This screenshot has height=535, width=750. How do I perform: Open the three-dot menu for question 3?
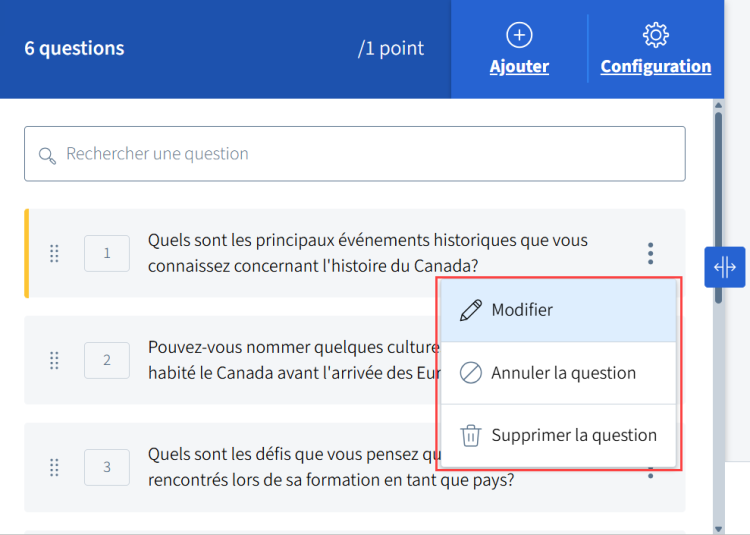tap(650, 473)
